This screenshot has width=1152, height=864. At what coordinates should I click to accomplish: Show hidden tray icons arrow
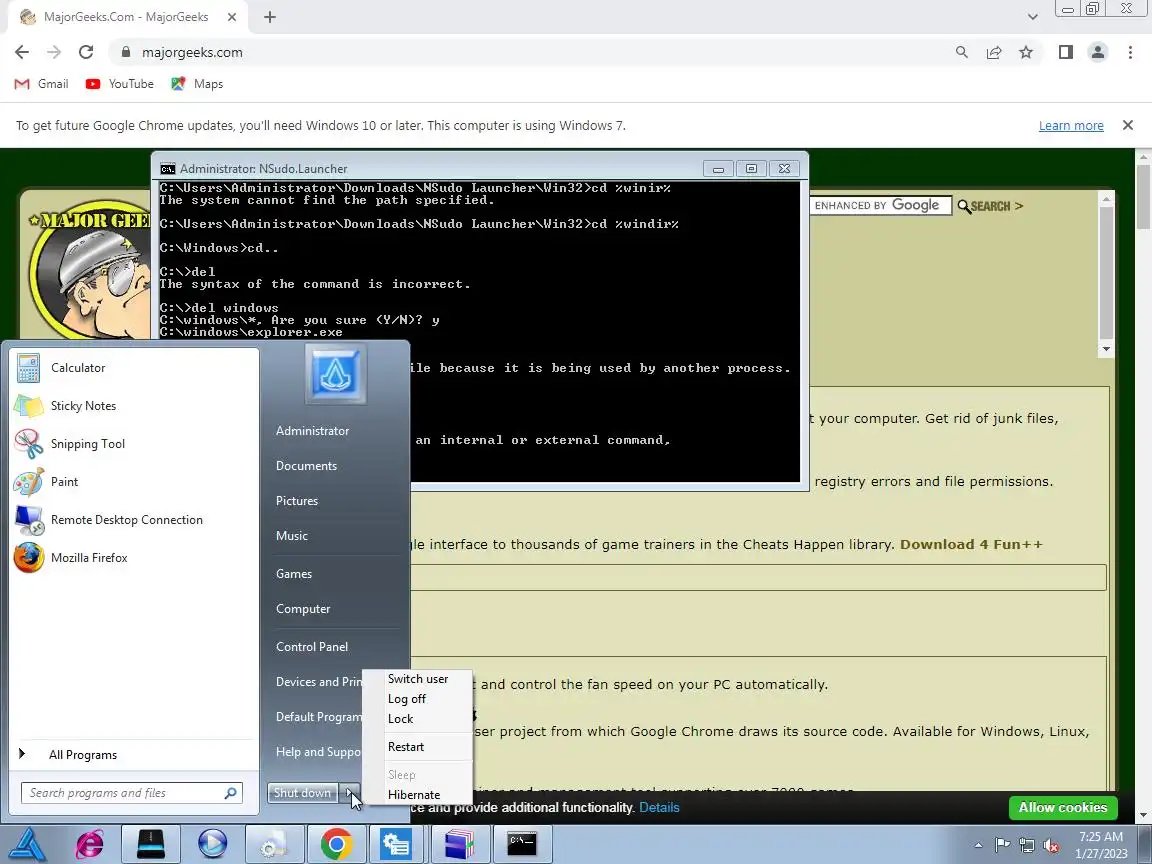pyautogui.click(x=978, y=846)
